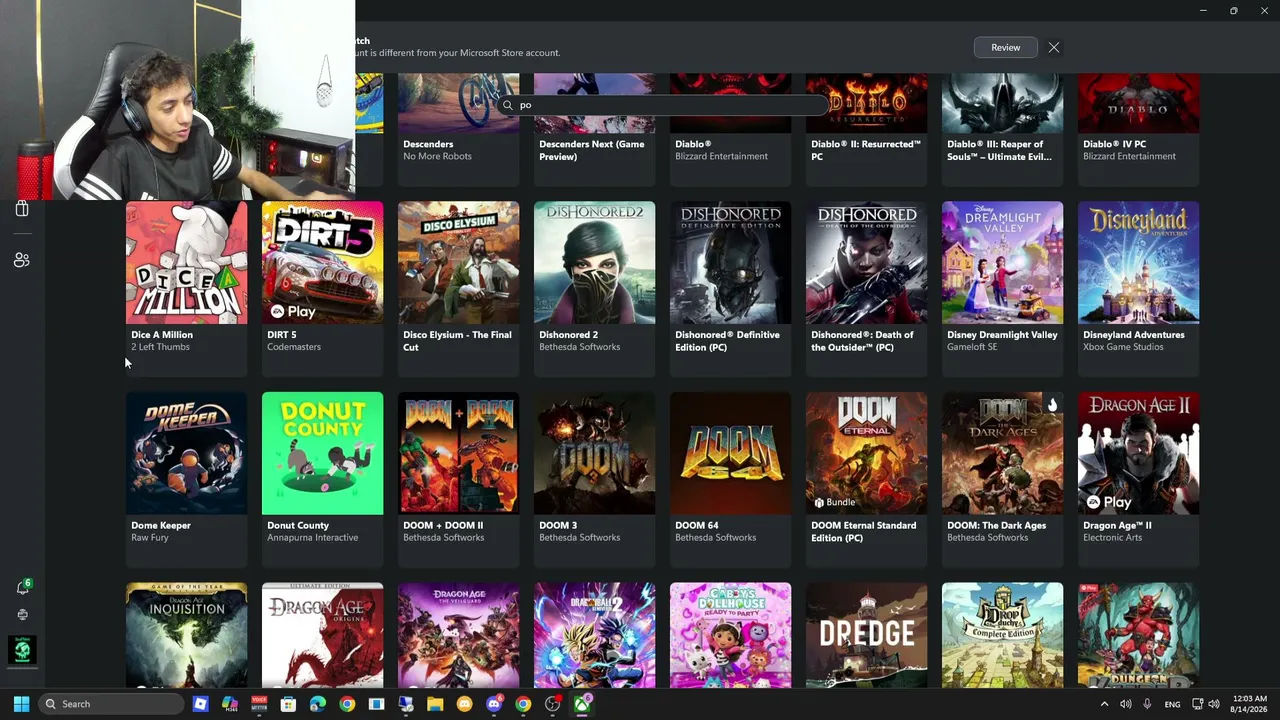The height and width of the screenshot is (720, 1280).
Task: Click 'Diablo® III: Reaper of Souls' title
Action: click(1001, 150)
